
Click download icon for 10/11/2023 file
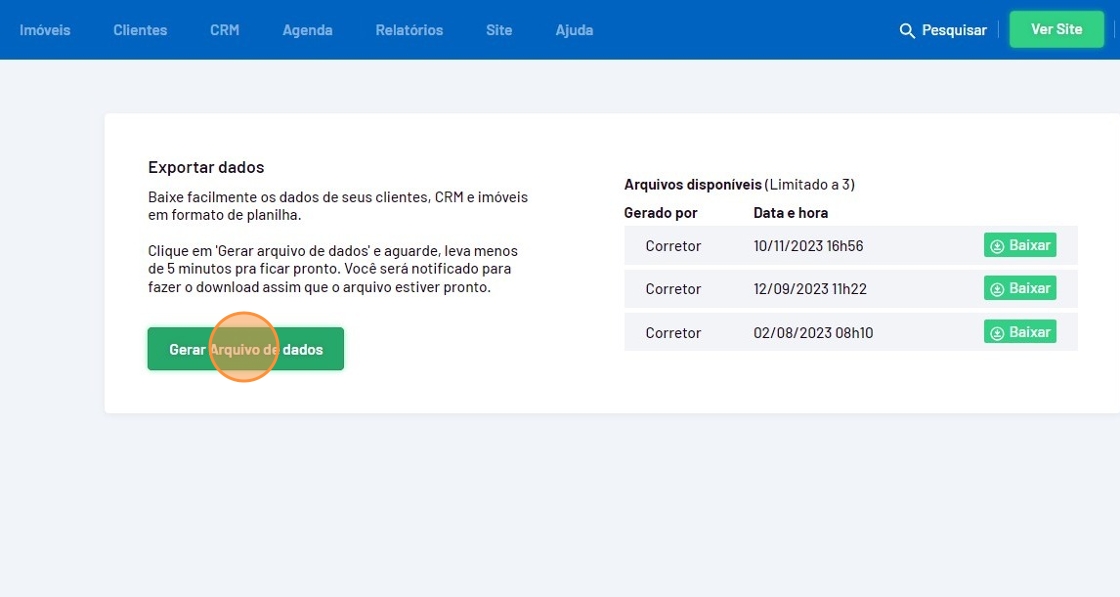tap(997, 246)
